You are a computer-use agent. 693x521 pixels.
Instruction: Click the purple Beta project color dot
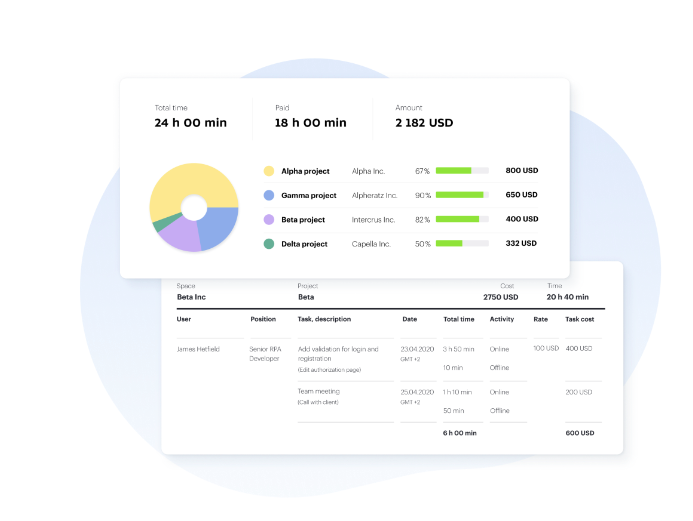[269, 220]
